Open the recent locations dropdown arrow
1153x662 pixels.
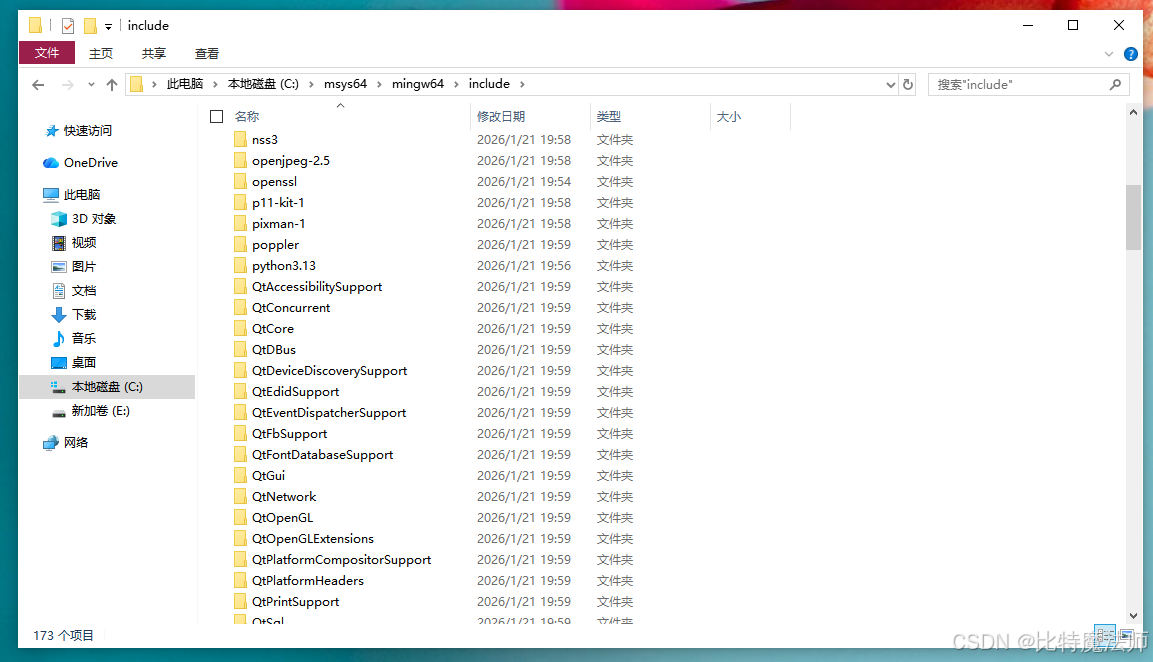pyautogui.click(x=91, y=85)
